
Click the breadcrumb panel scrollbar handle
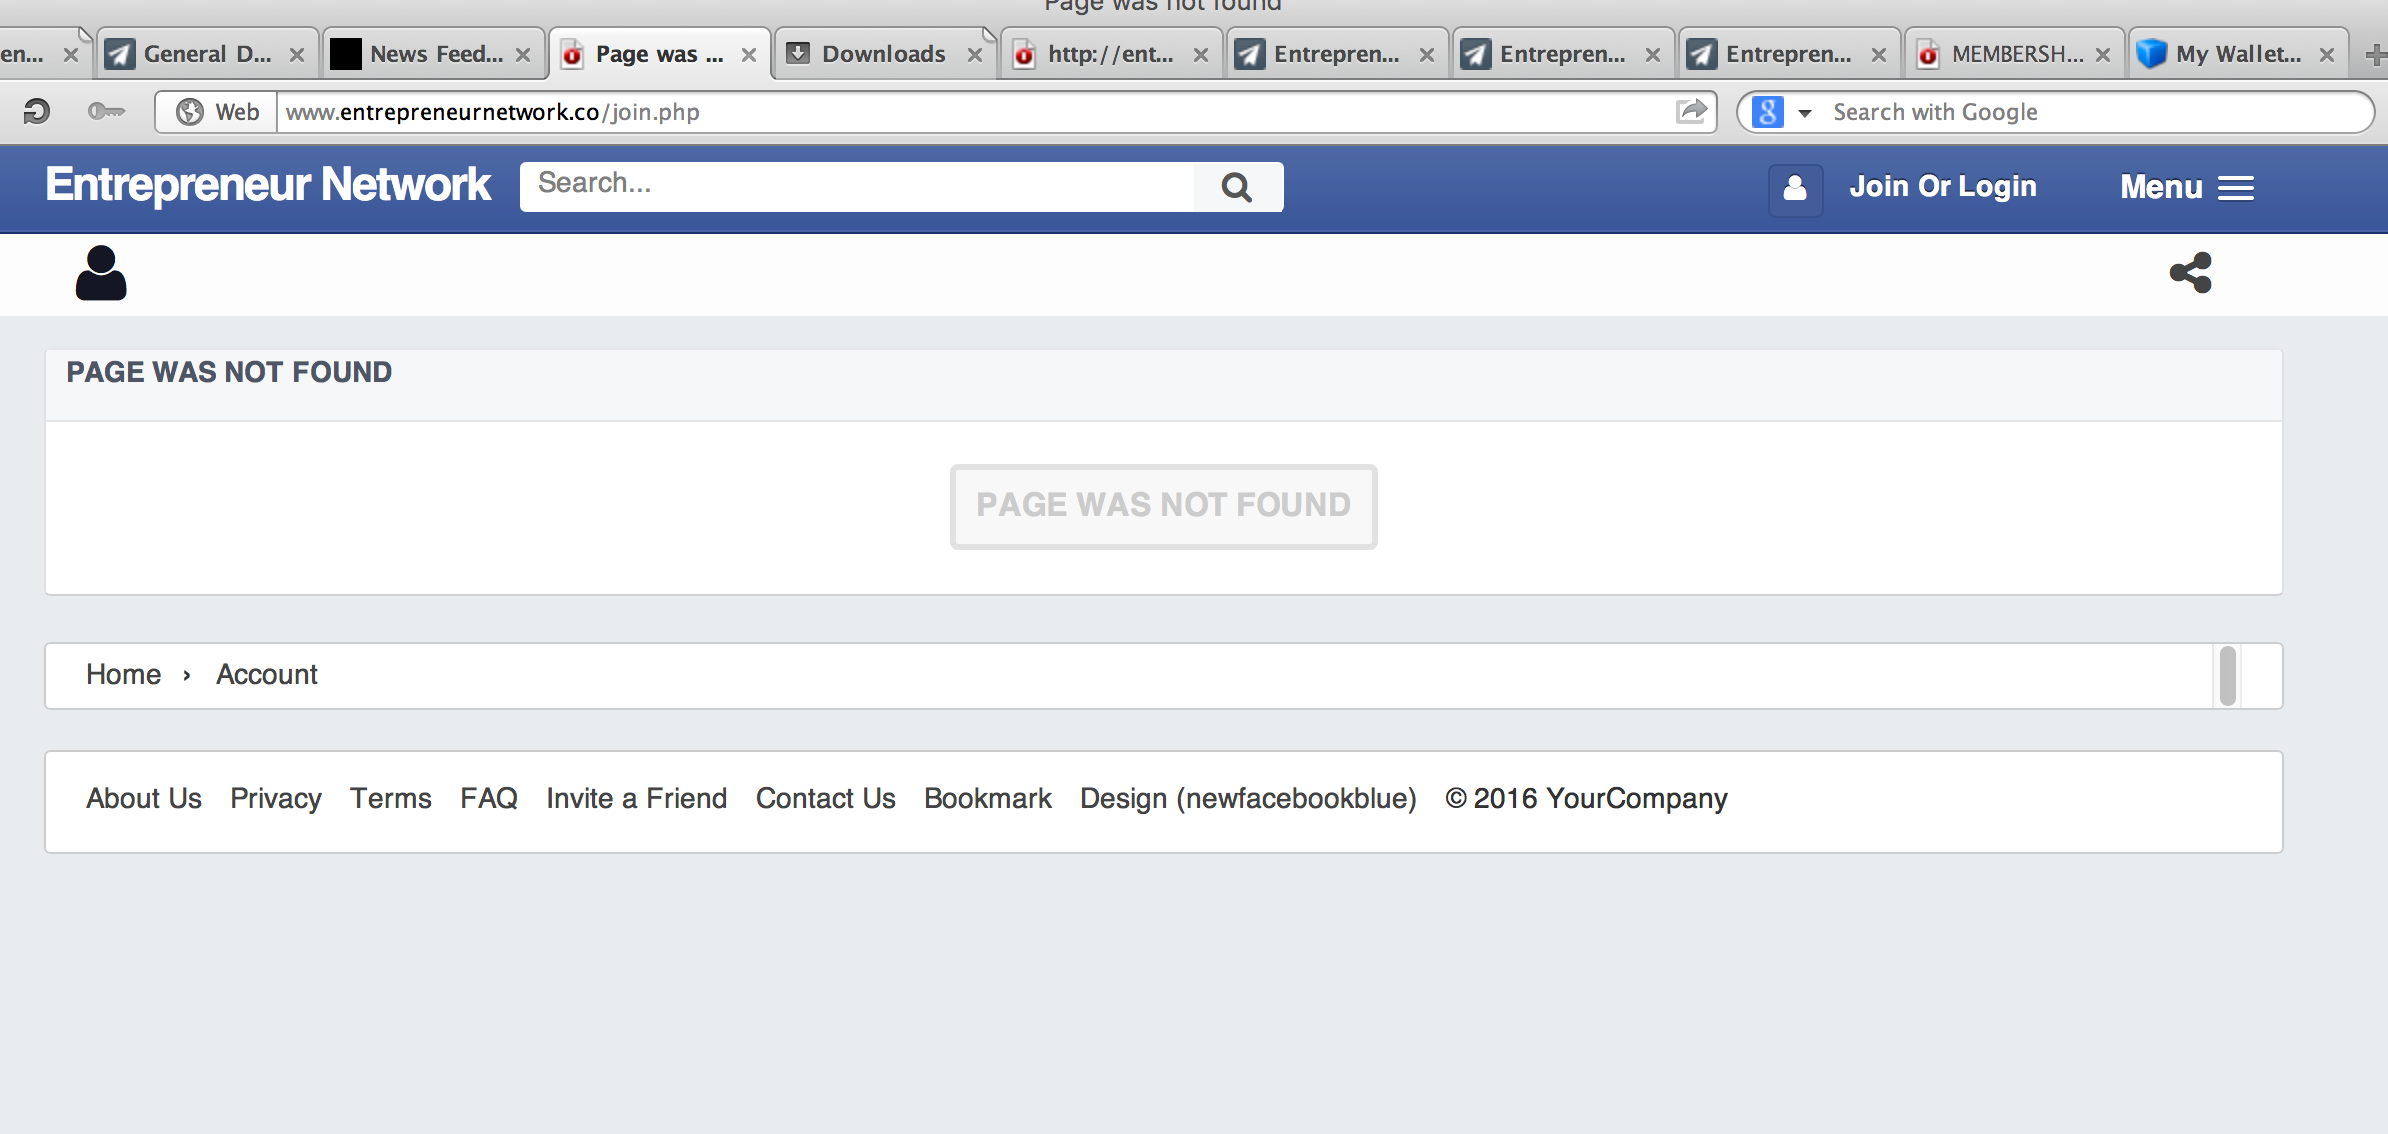point(2227,676)
